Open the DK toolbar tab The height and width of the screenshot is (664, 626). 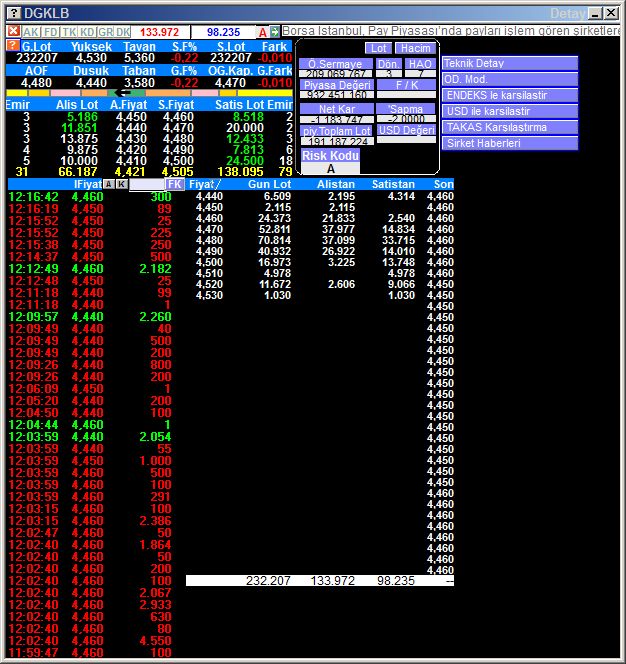pyautogui.click(x=122, y=32)
